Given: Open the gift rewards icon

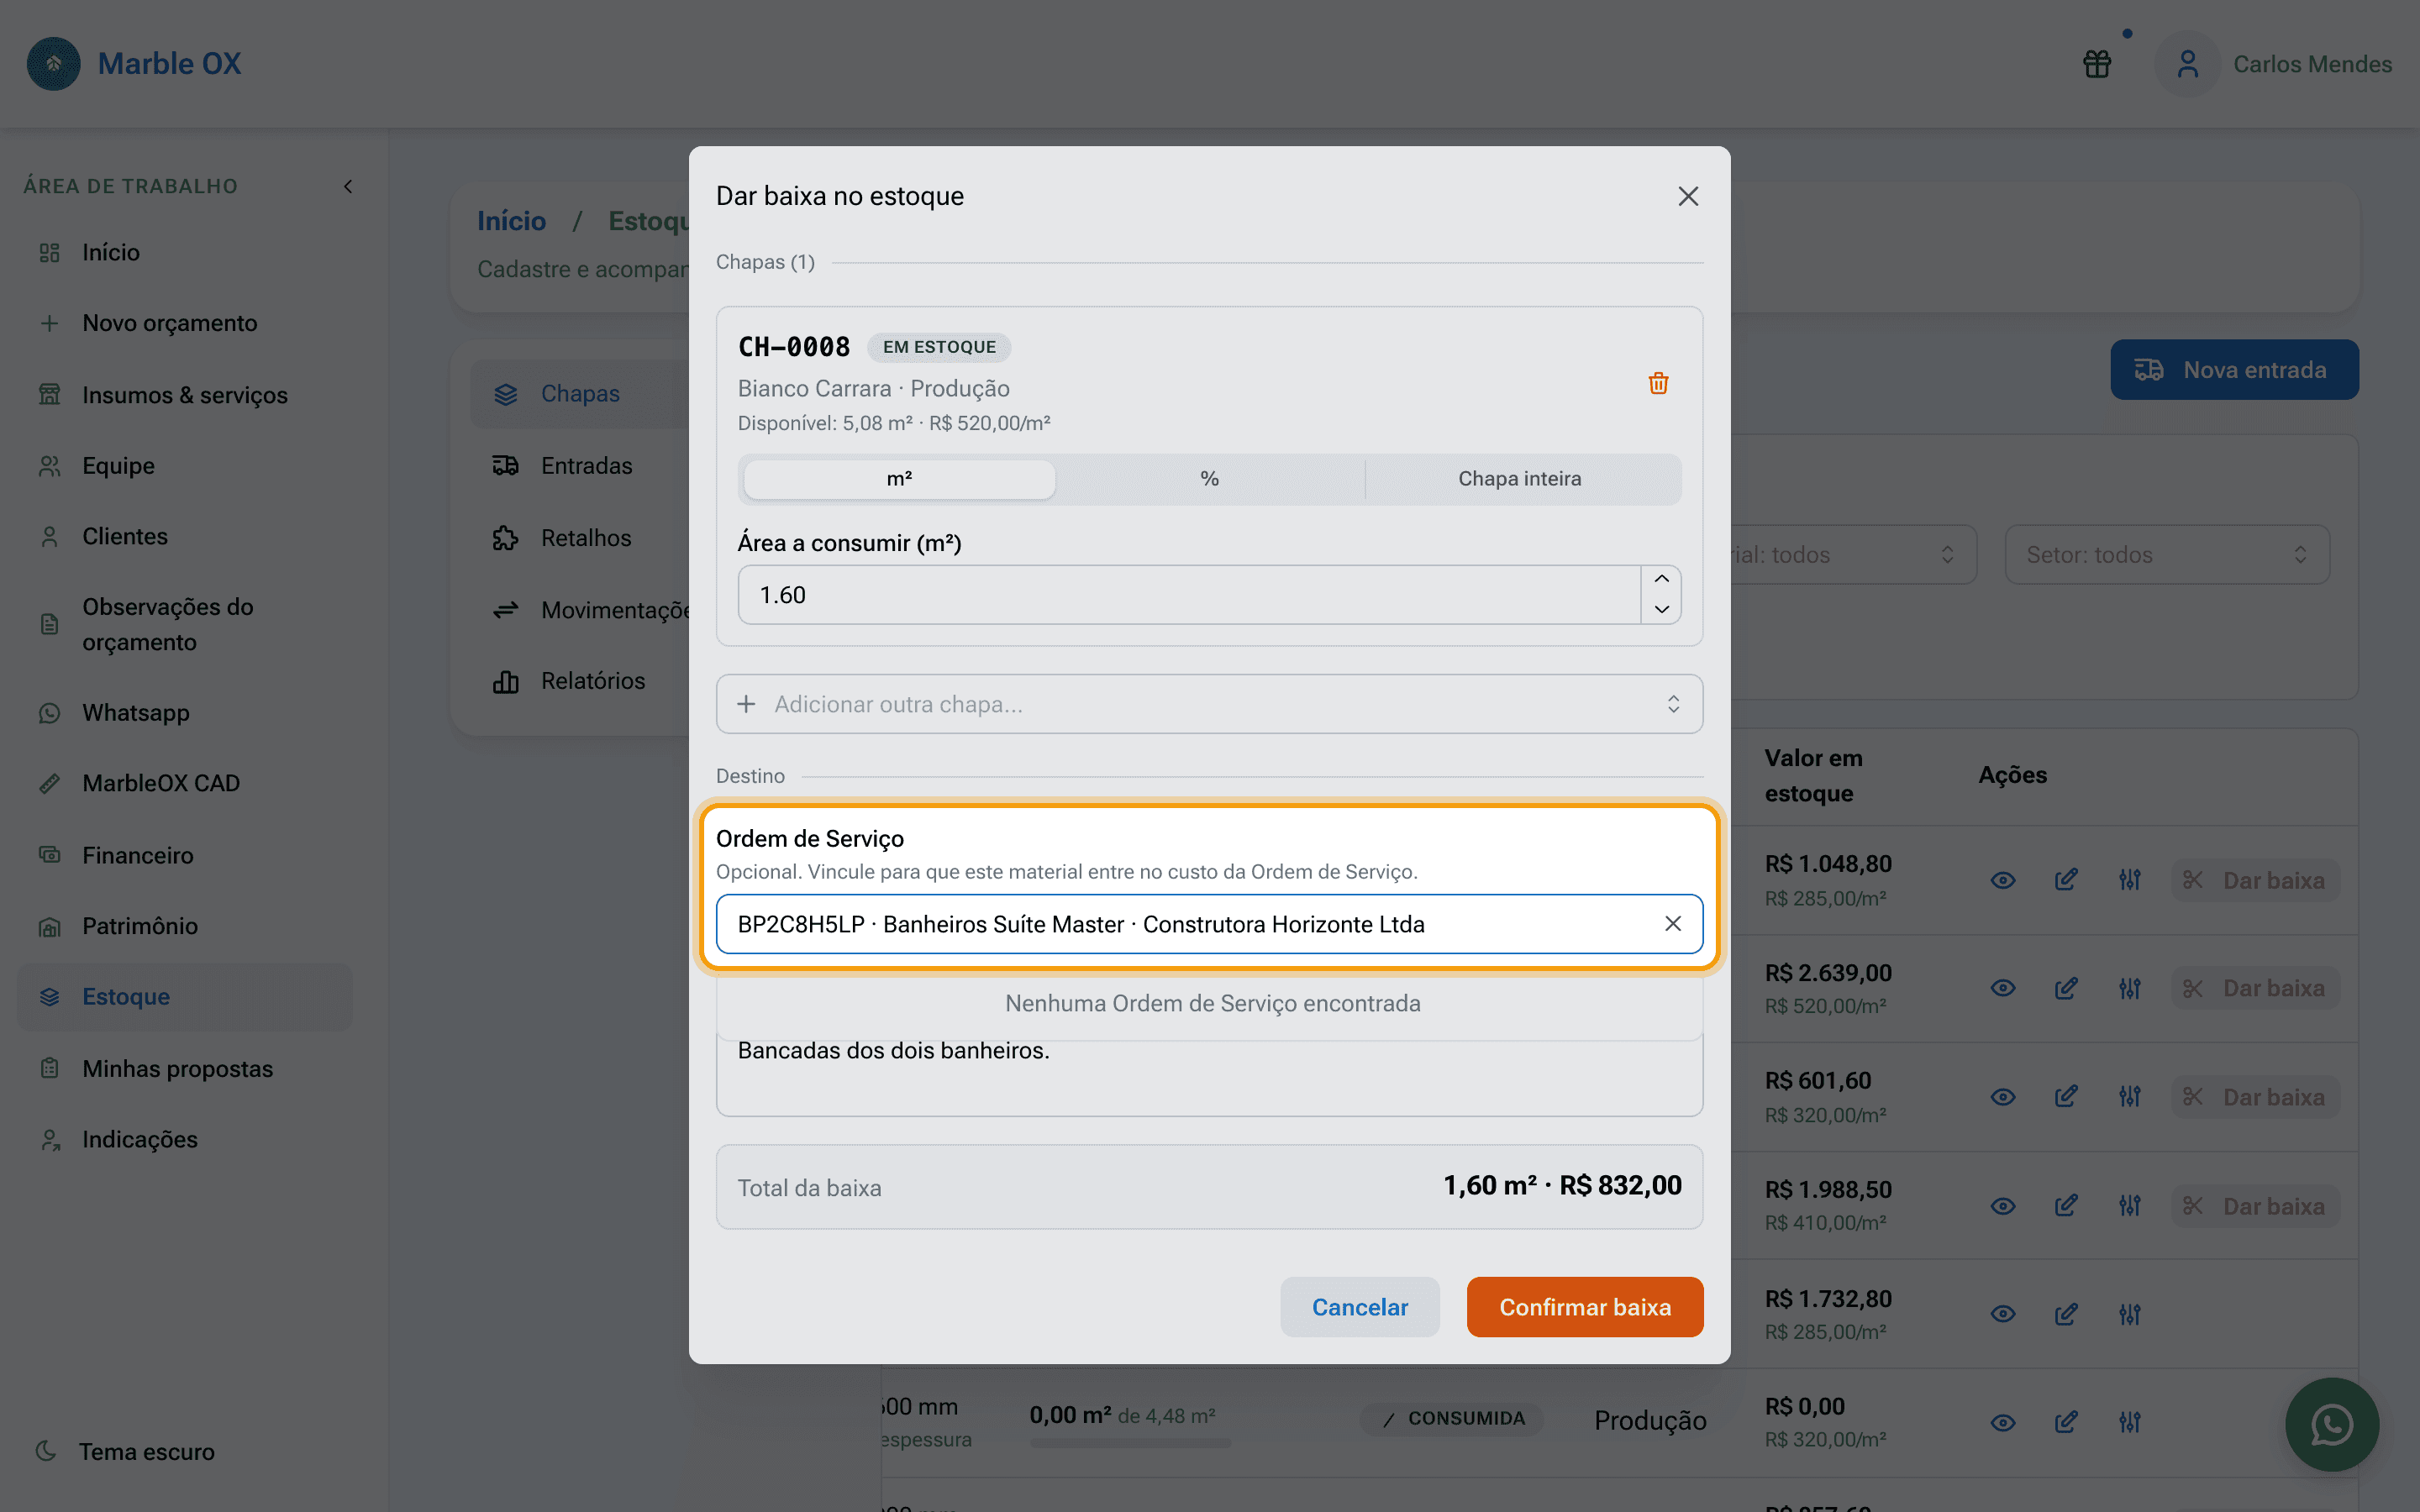Looking at the screenshot, I should pyautogui.click(x=2097, y=64).
